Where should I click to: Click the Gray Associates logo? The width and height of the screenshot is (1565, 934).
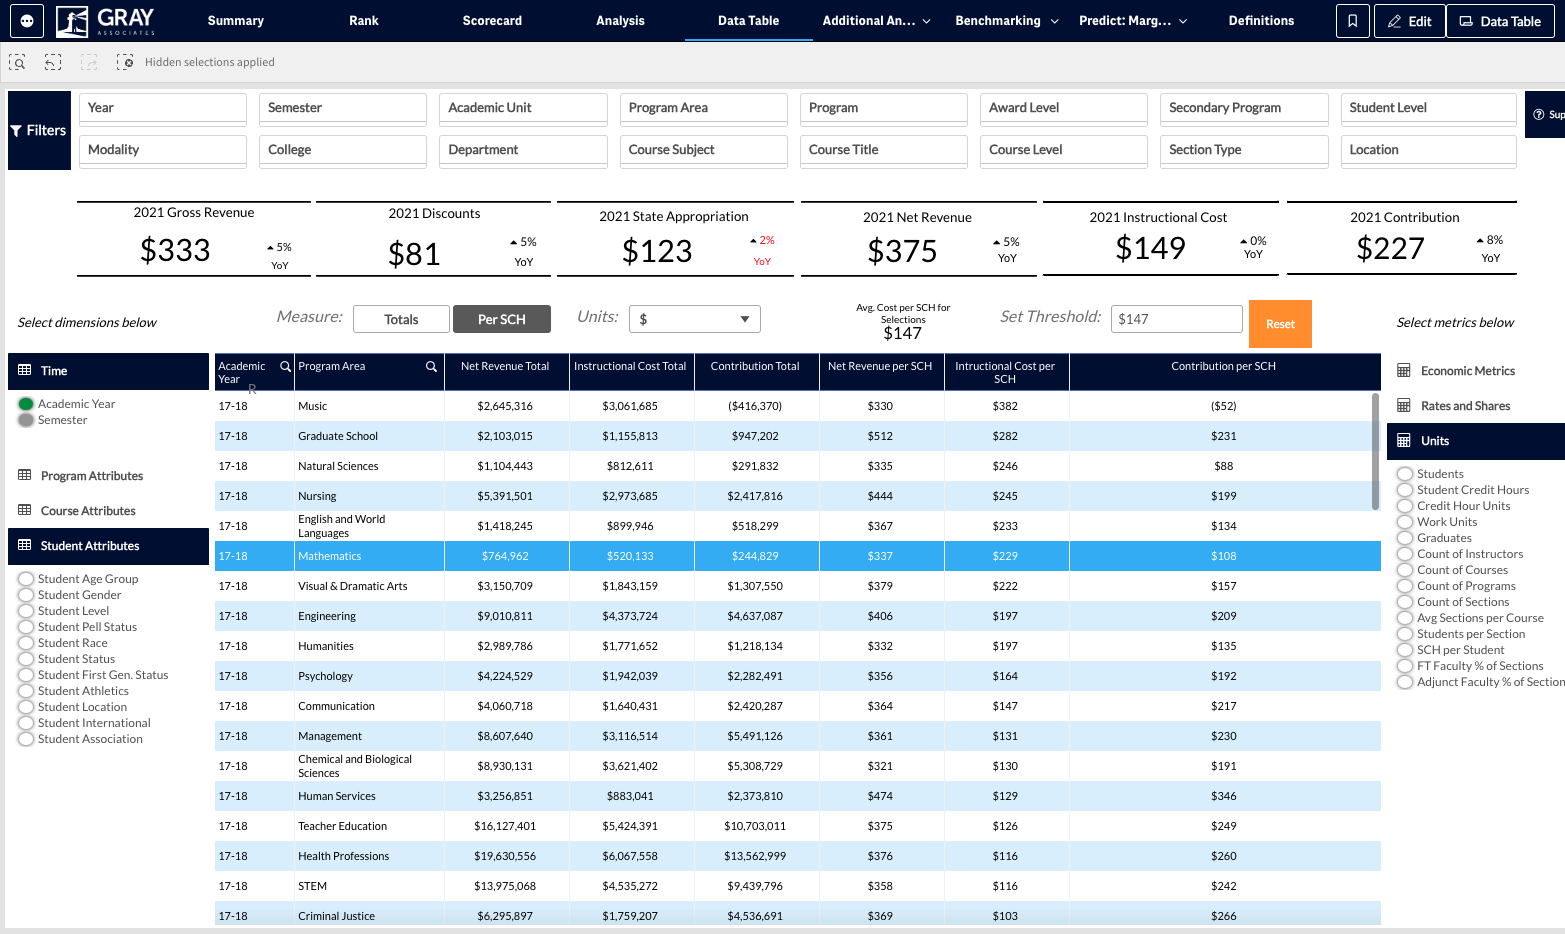tap(106, 20)
